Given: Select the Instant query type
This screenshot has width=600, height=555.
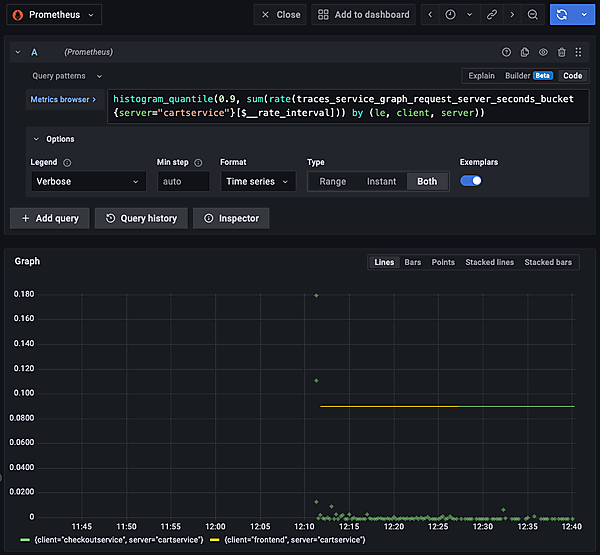Looking at the screenshot, I should [381, 181].
